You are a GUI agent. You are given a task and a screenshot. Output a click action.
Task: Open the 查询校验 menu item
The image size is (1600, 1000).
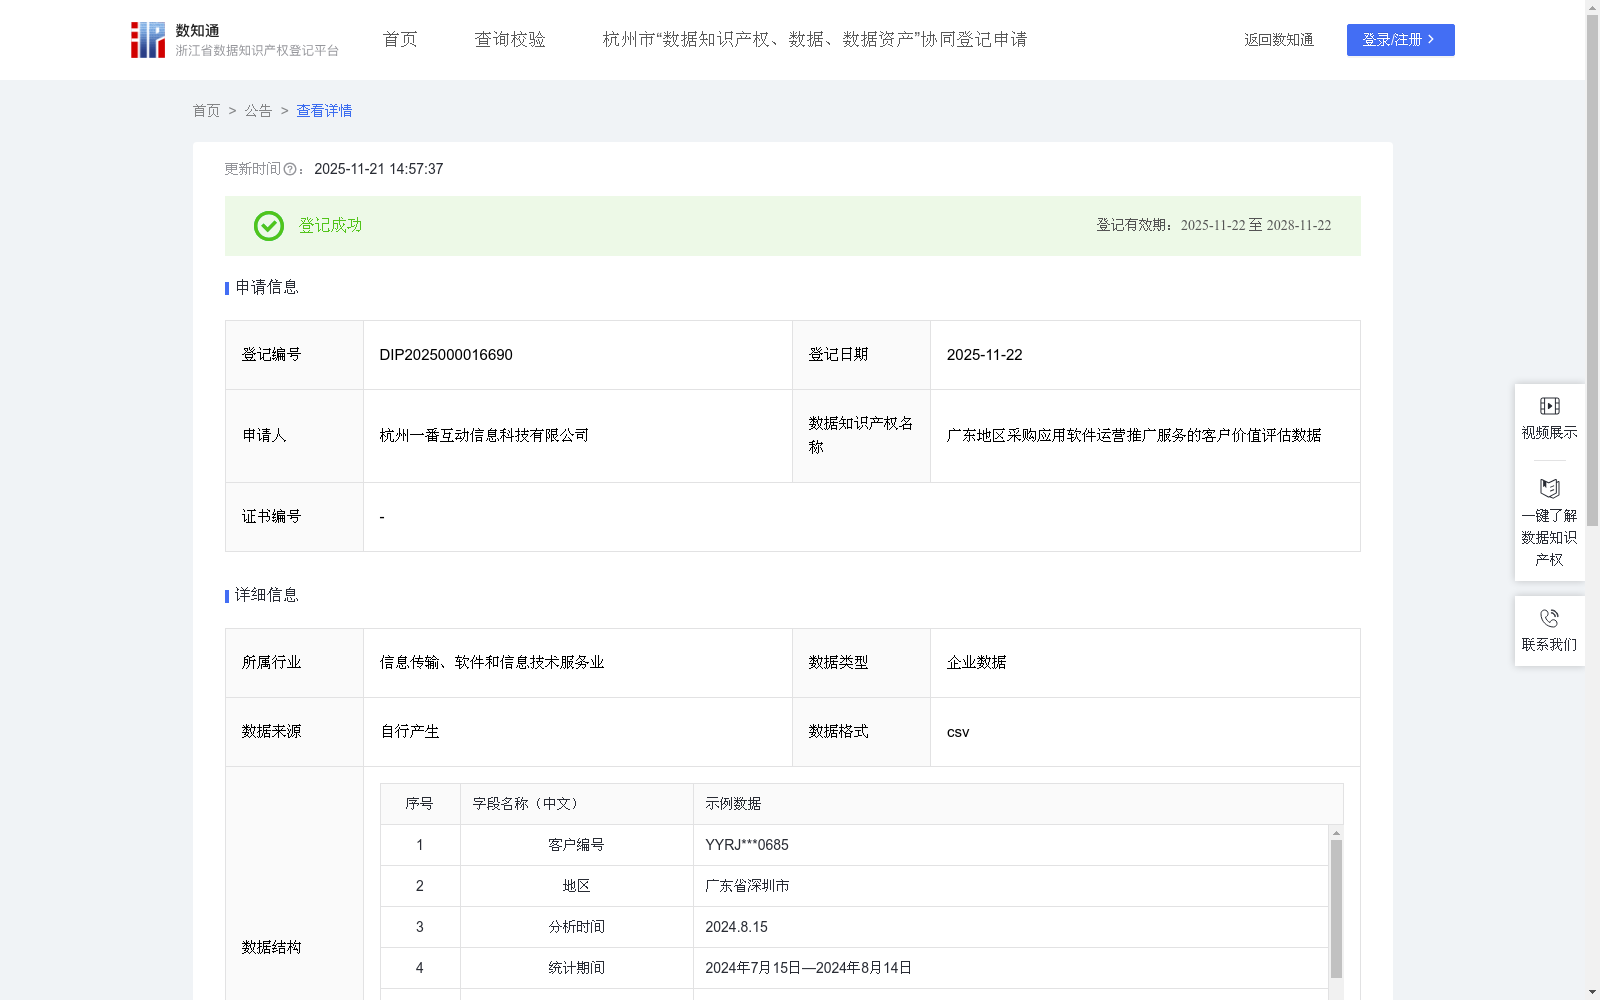click(510, 40)
